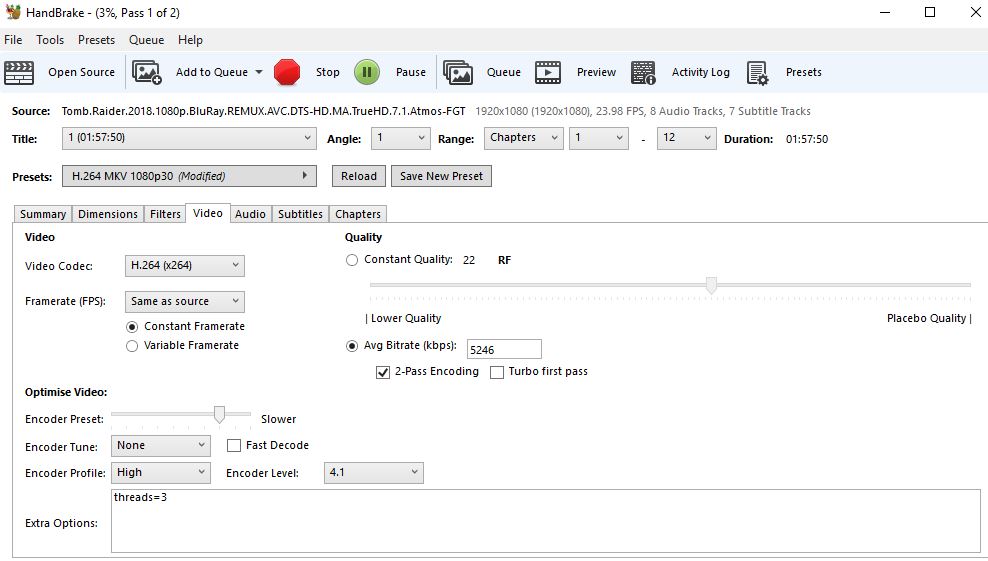The image size is (988, 561).
Task: Enable the Turbo first pass checkbox
Action: coord(497,373)
